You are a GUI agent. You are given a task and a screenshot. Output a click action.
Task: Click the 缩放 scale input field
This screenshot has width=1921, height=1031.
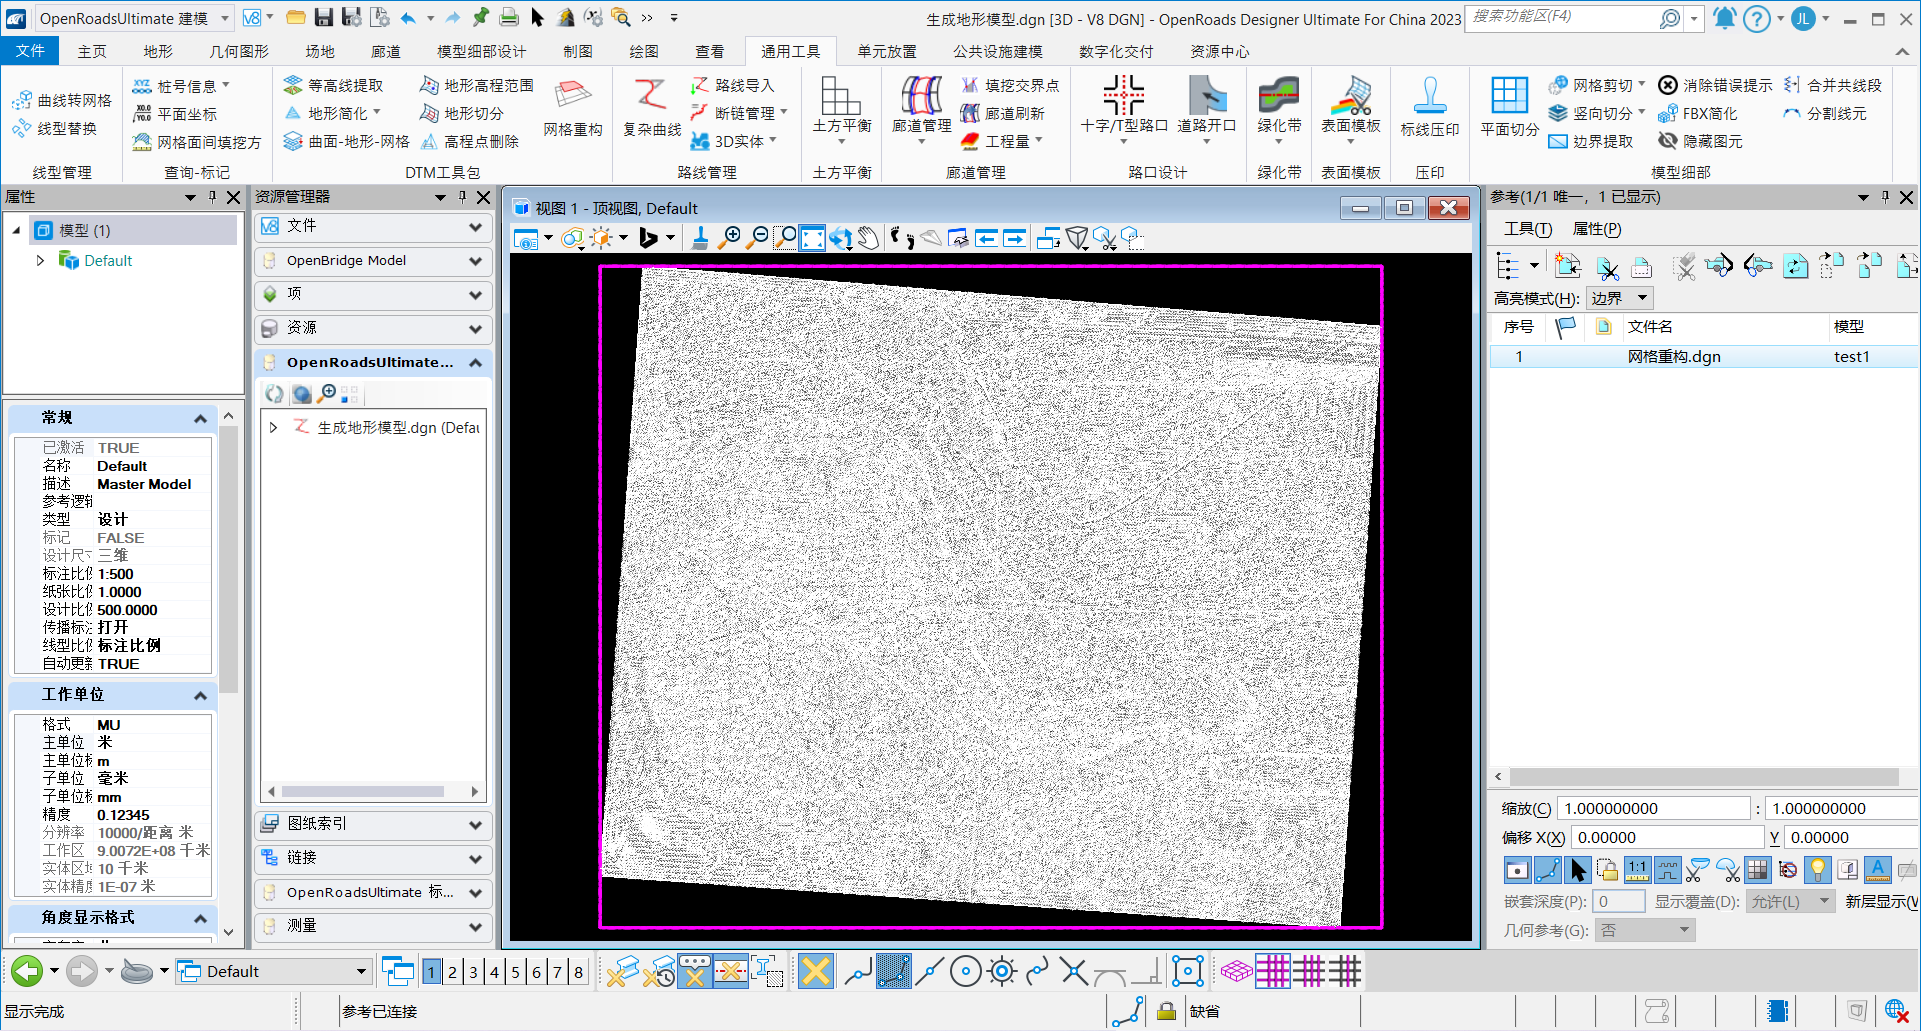coord(1653,808)
